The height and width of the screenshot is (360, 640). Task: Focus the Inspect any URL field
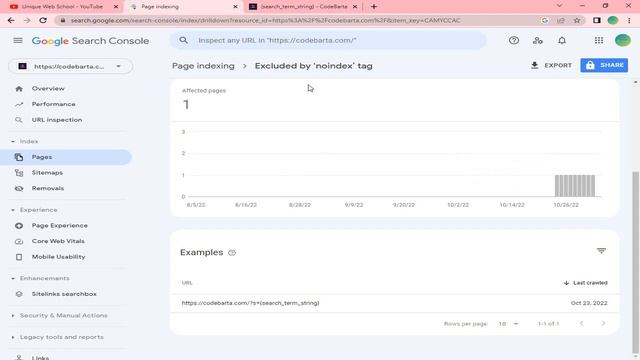328,40
